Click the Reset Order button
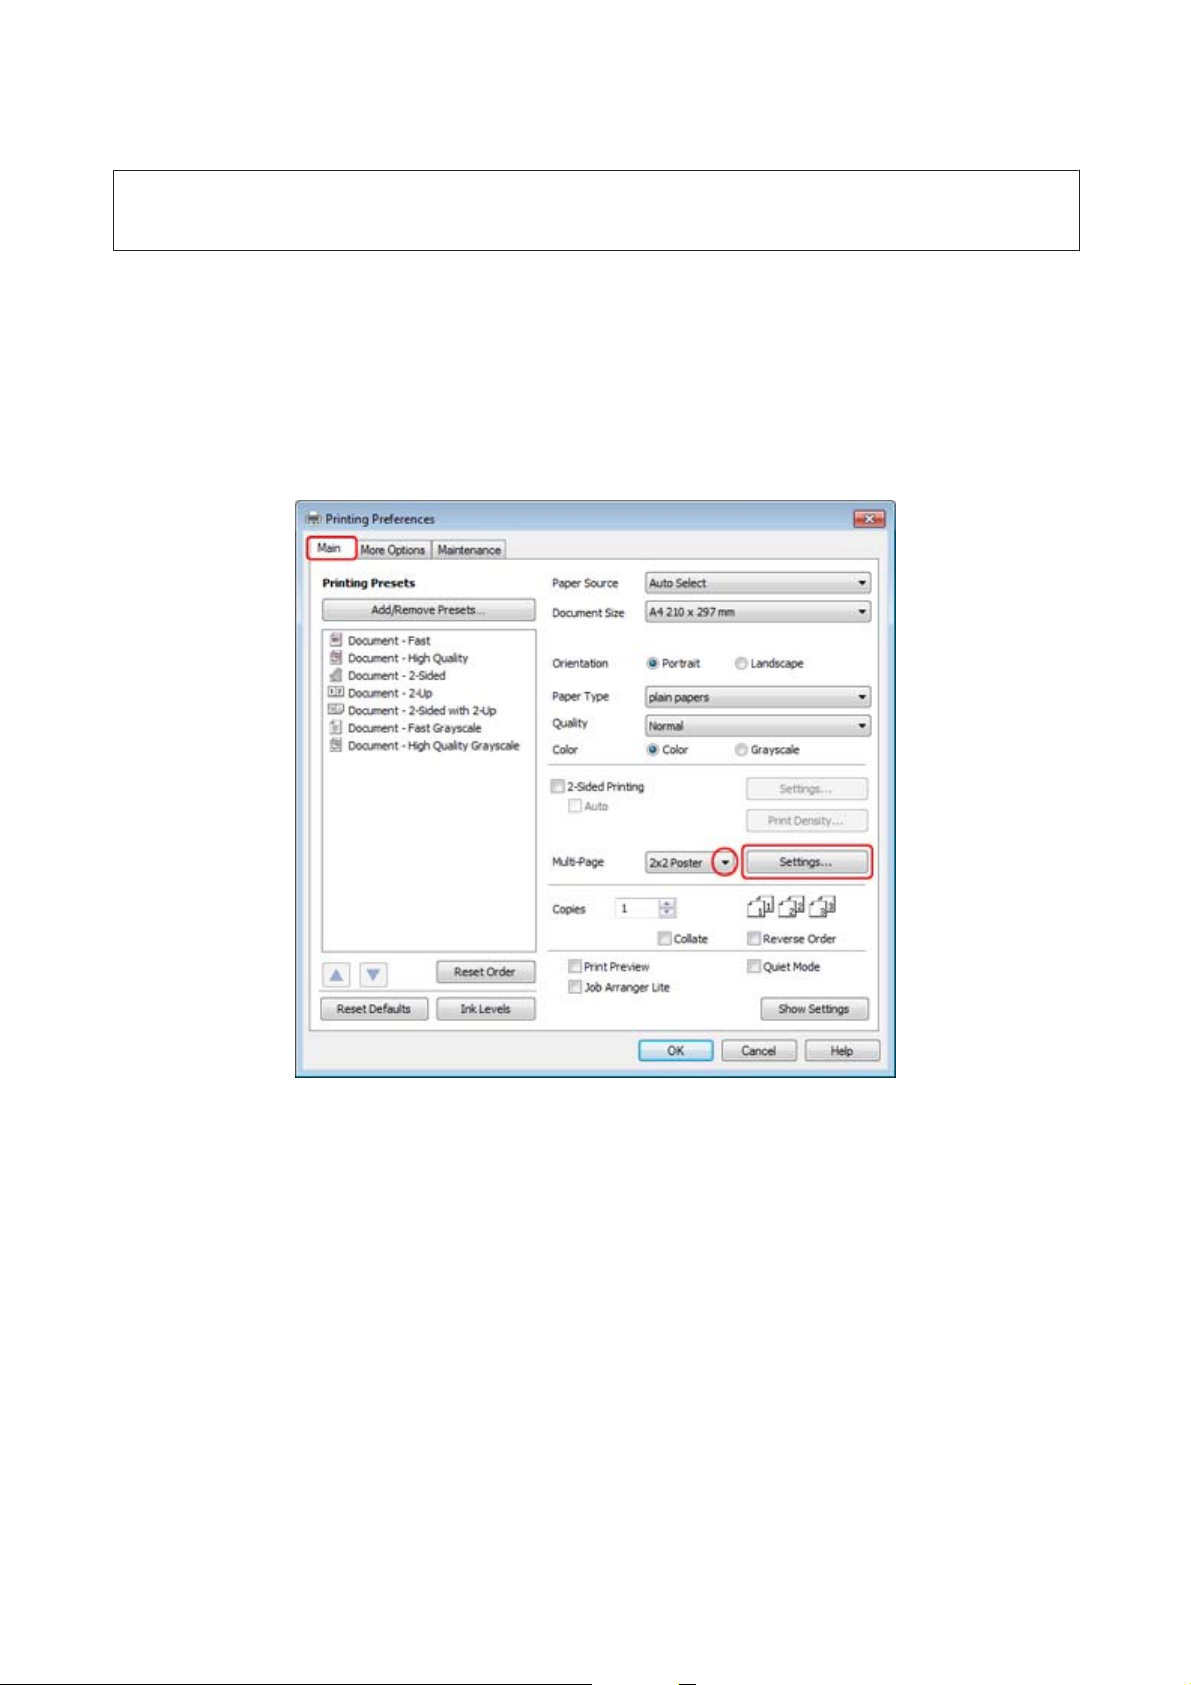The height and width of the screenshot is (1685, 1191). click(x=485, y=972)
